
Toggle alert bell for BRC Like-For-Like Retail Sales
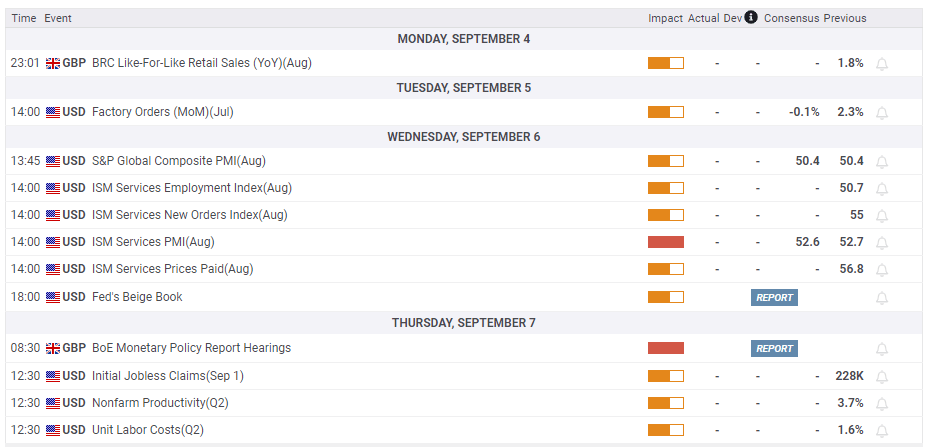point(882,64)
